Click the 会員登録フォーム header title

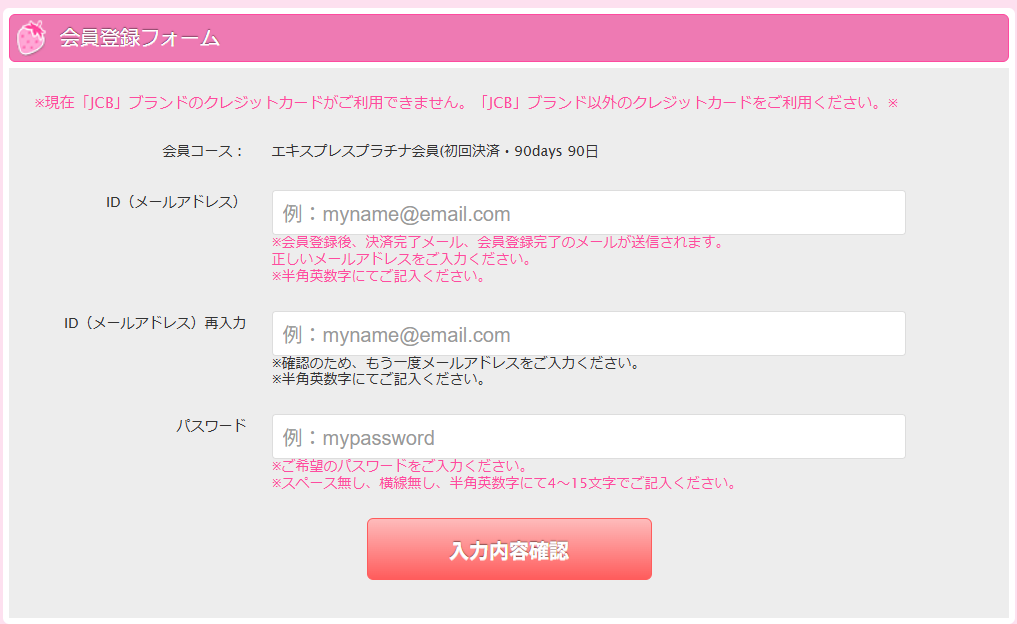139,38
